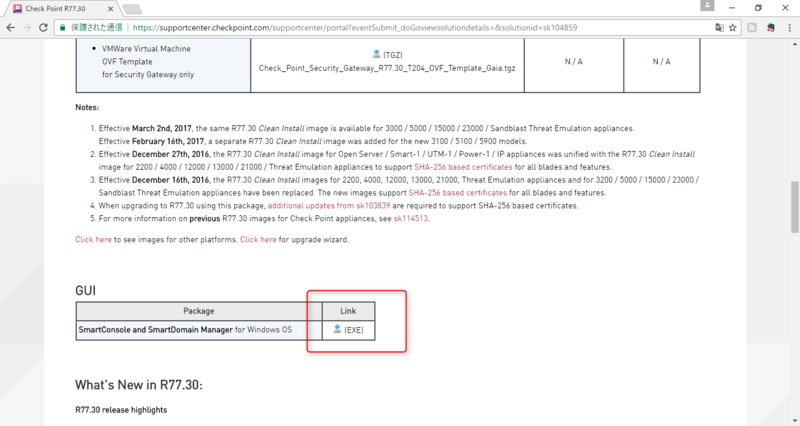Click VMWare Virtual Machine list item
Viewport: 800px width, 426px height.
coord(146,48)
